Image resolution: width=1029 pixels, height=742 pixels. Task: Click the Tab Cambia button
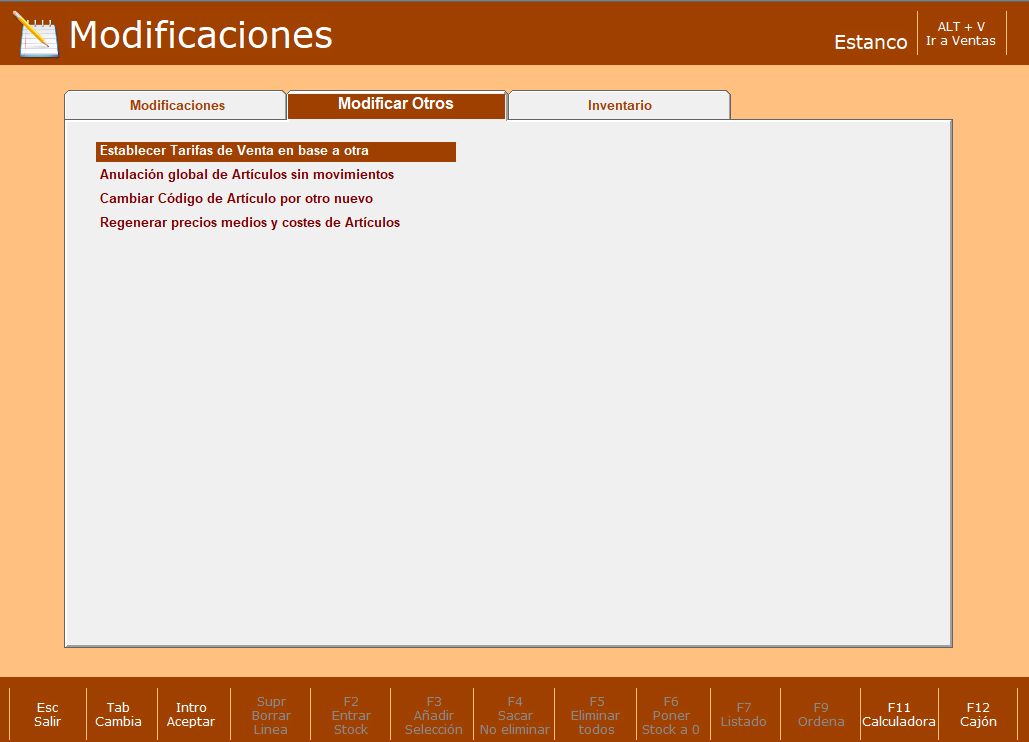click(118, 714)
